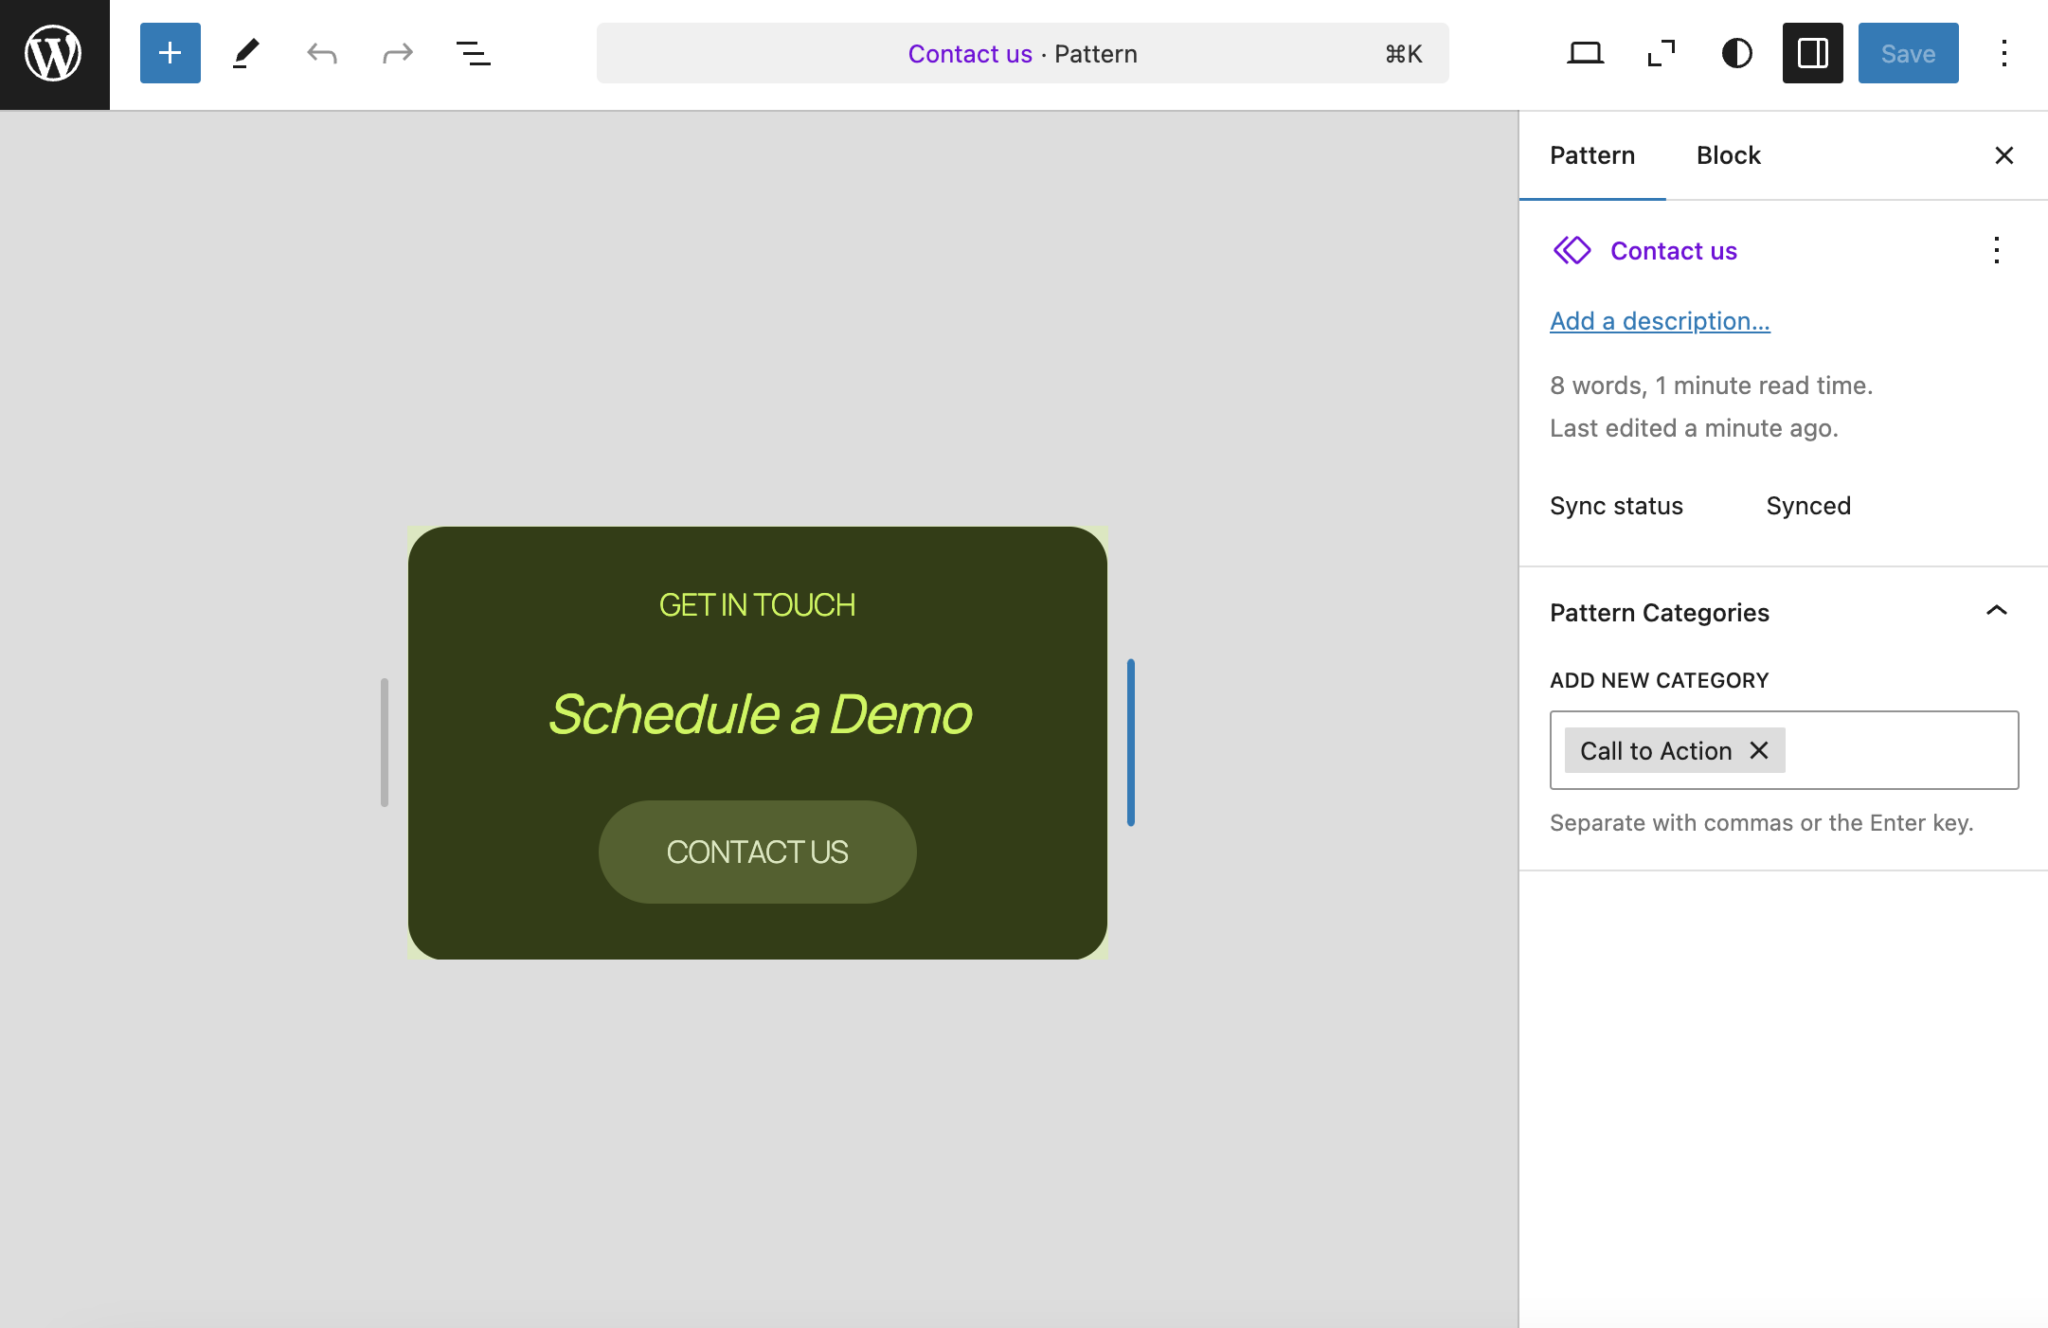Open the editor options three-dot menu

pos(2004,53)
